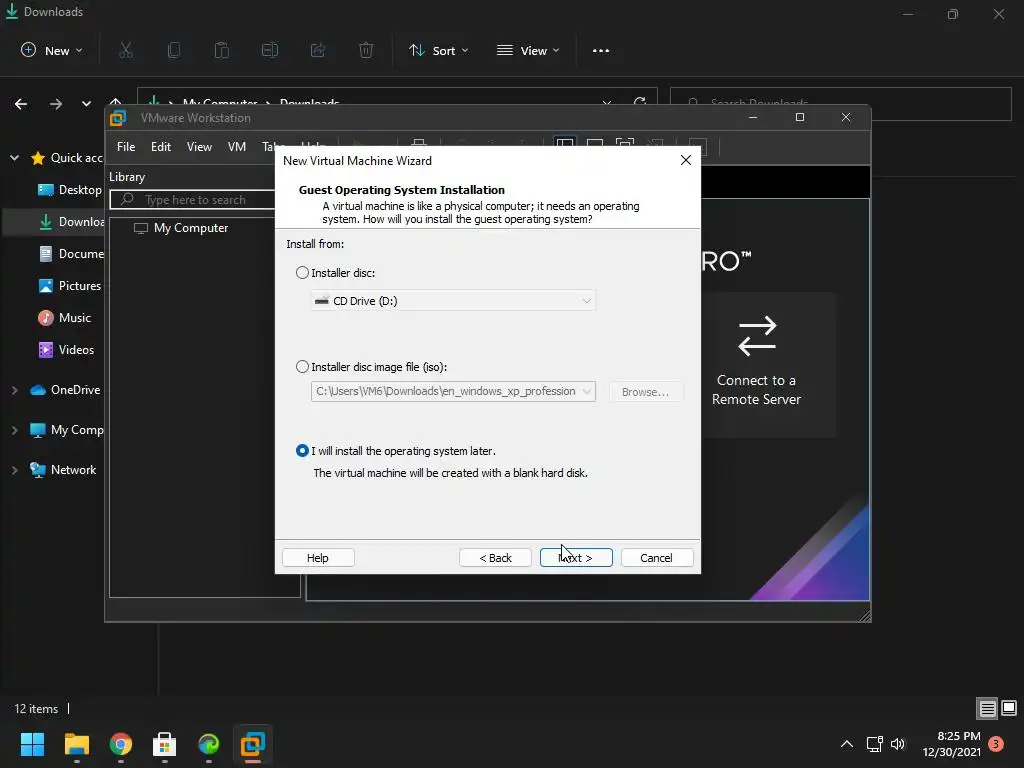Viewport: 1024px width, 768px height.
Task: Open Videos in the Explorer sidebar
Action: tap(67, 350)
